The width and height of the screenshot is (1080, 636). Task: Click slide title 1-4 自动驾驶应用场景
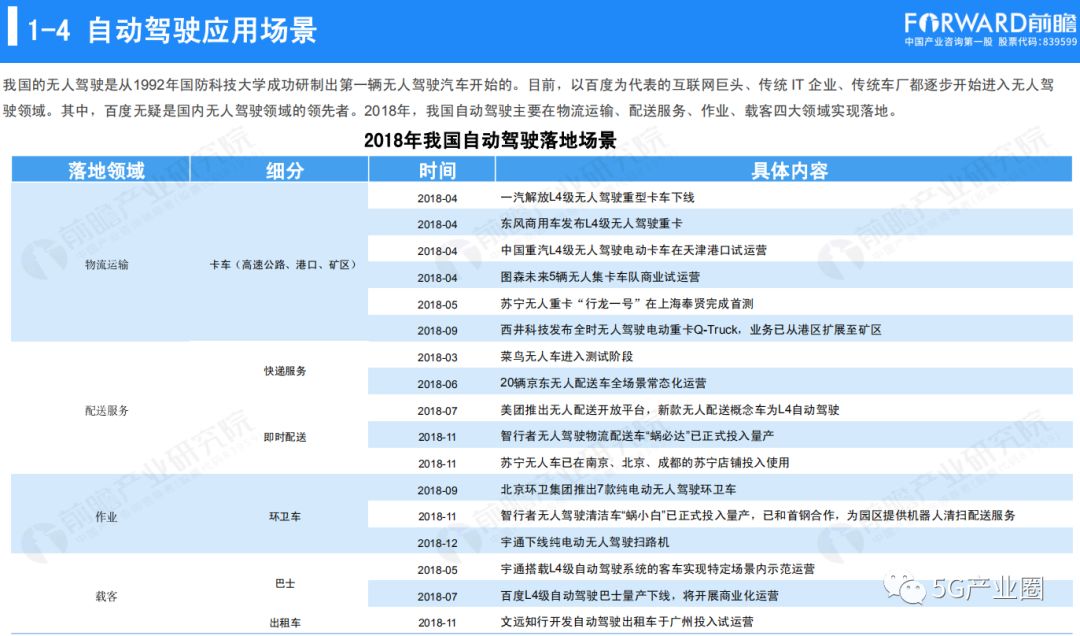172,30
